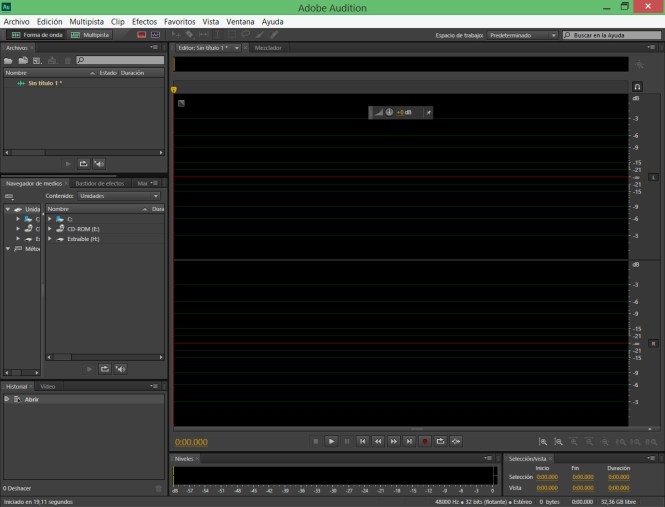Toggle loop playback in Archivos panel
665x507 pixels.
[84, 164]
